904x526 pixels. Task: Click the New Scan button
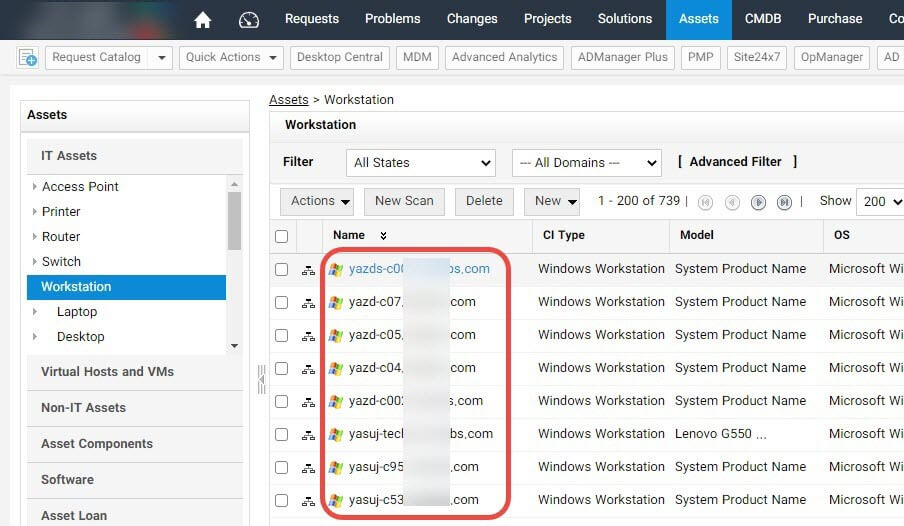point(404,201)
